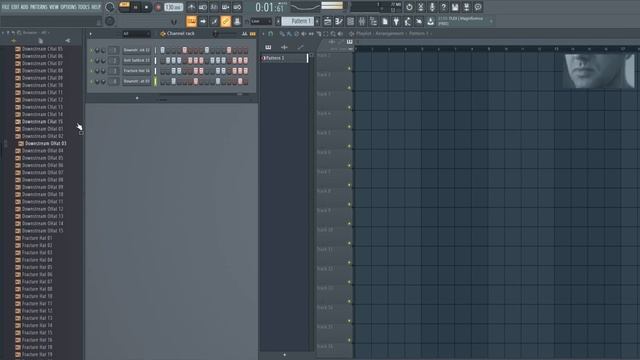The height and width of the screenshot is (360, 640).
Task: Open the Line snap dropdown
Action: pos(261,21)
